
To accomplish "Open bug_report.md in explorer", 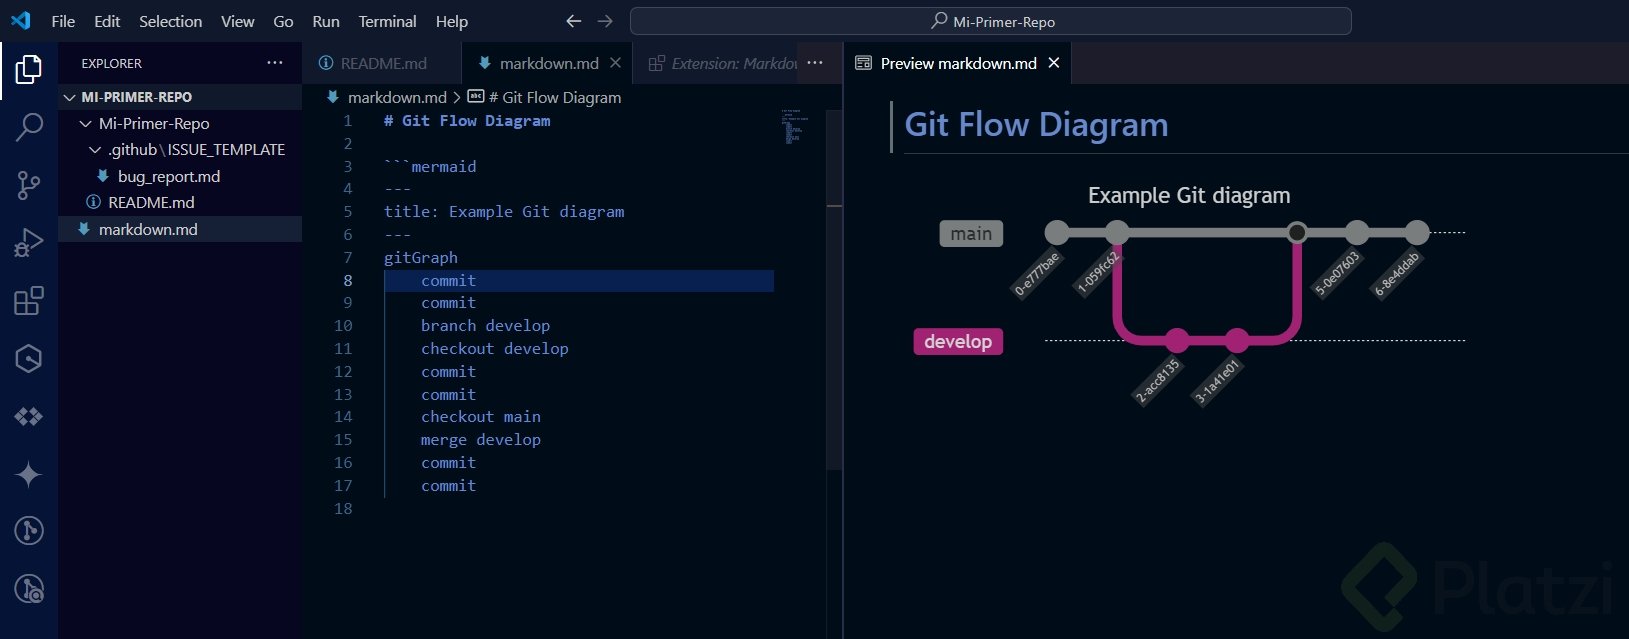I will (169, 176).
